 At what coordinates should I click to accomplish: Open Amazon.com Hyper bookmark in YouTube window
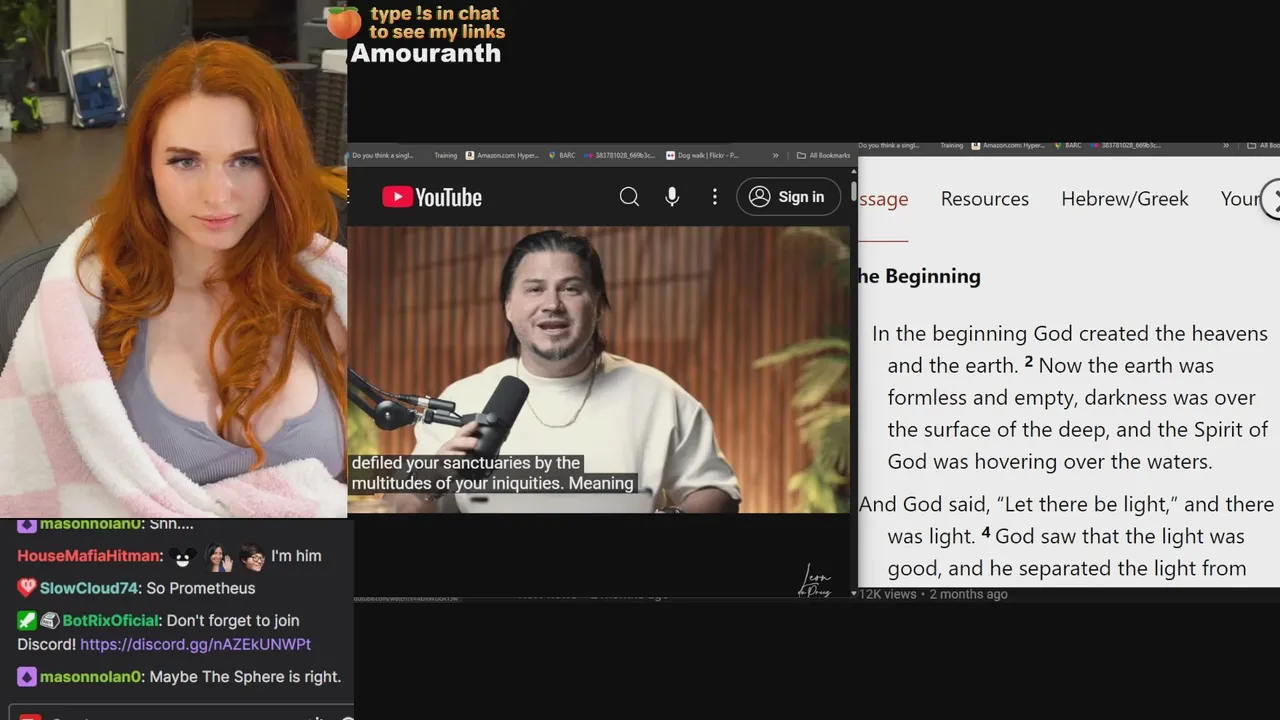(x=502, y=155)
